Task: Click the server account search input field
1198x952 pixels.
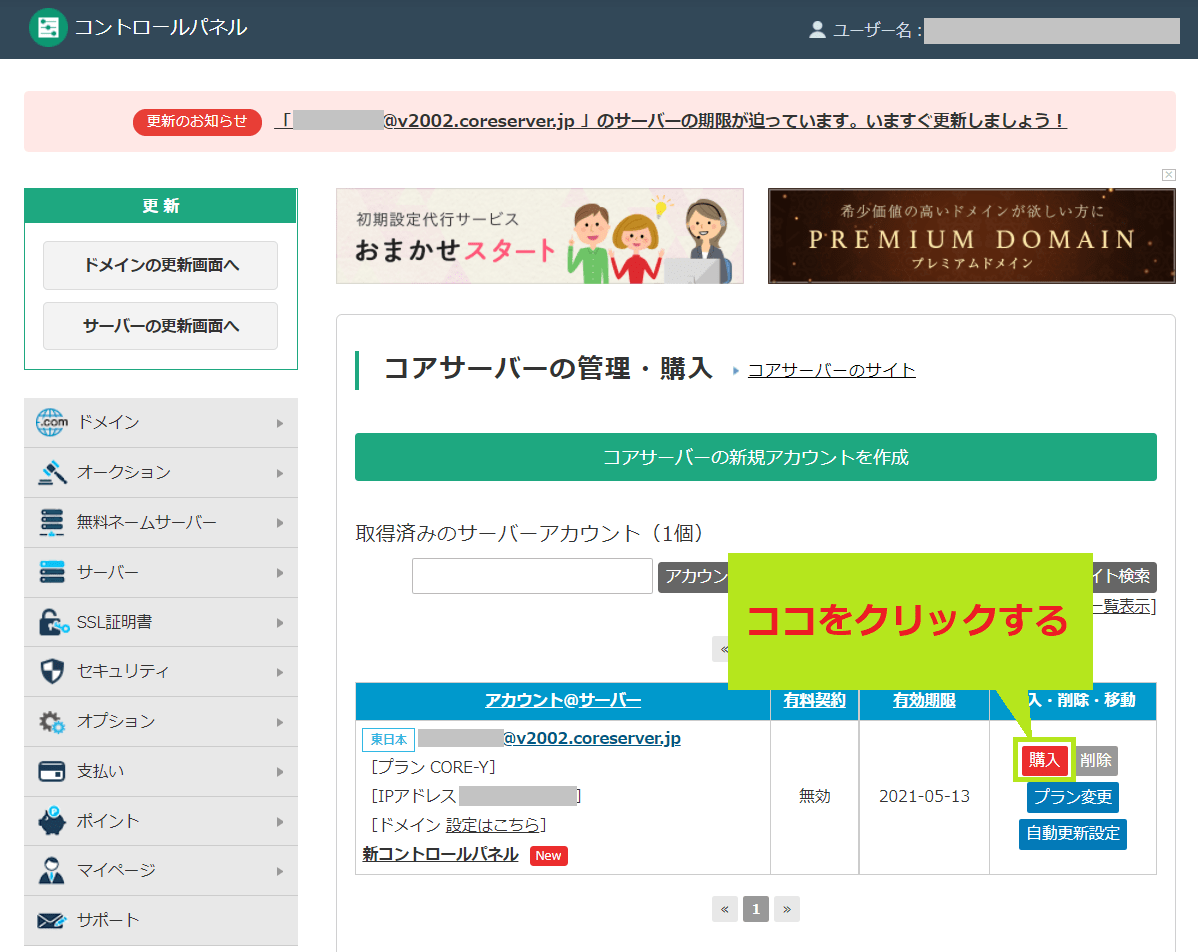Action: (x=531, y=576)
